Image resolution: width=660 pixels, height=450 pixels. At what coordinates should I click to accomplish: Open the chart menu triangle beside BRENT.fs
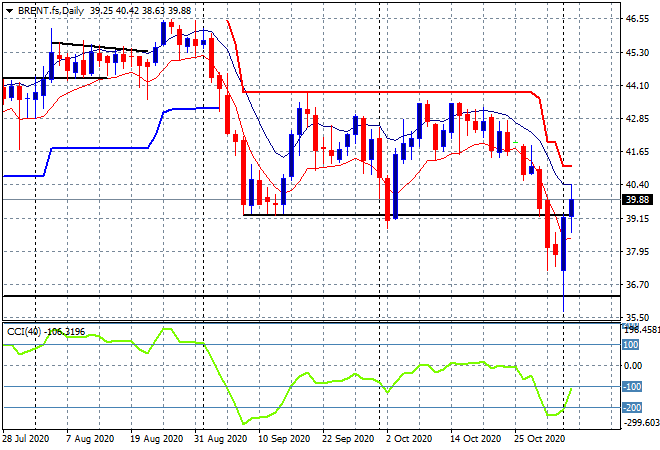click(x=9, y=11)
